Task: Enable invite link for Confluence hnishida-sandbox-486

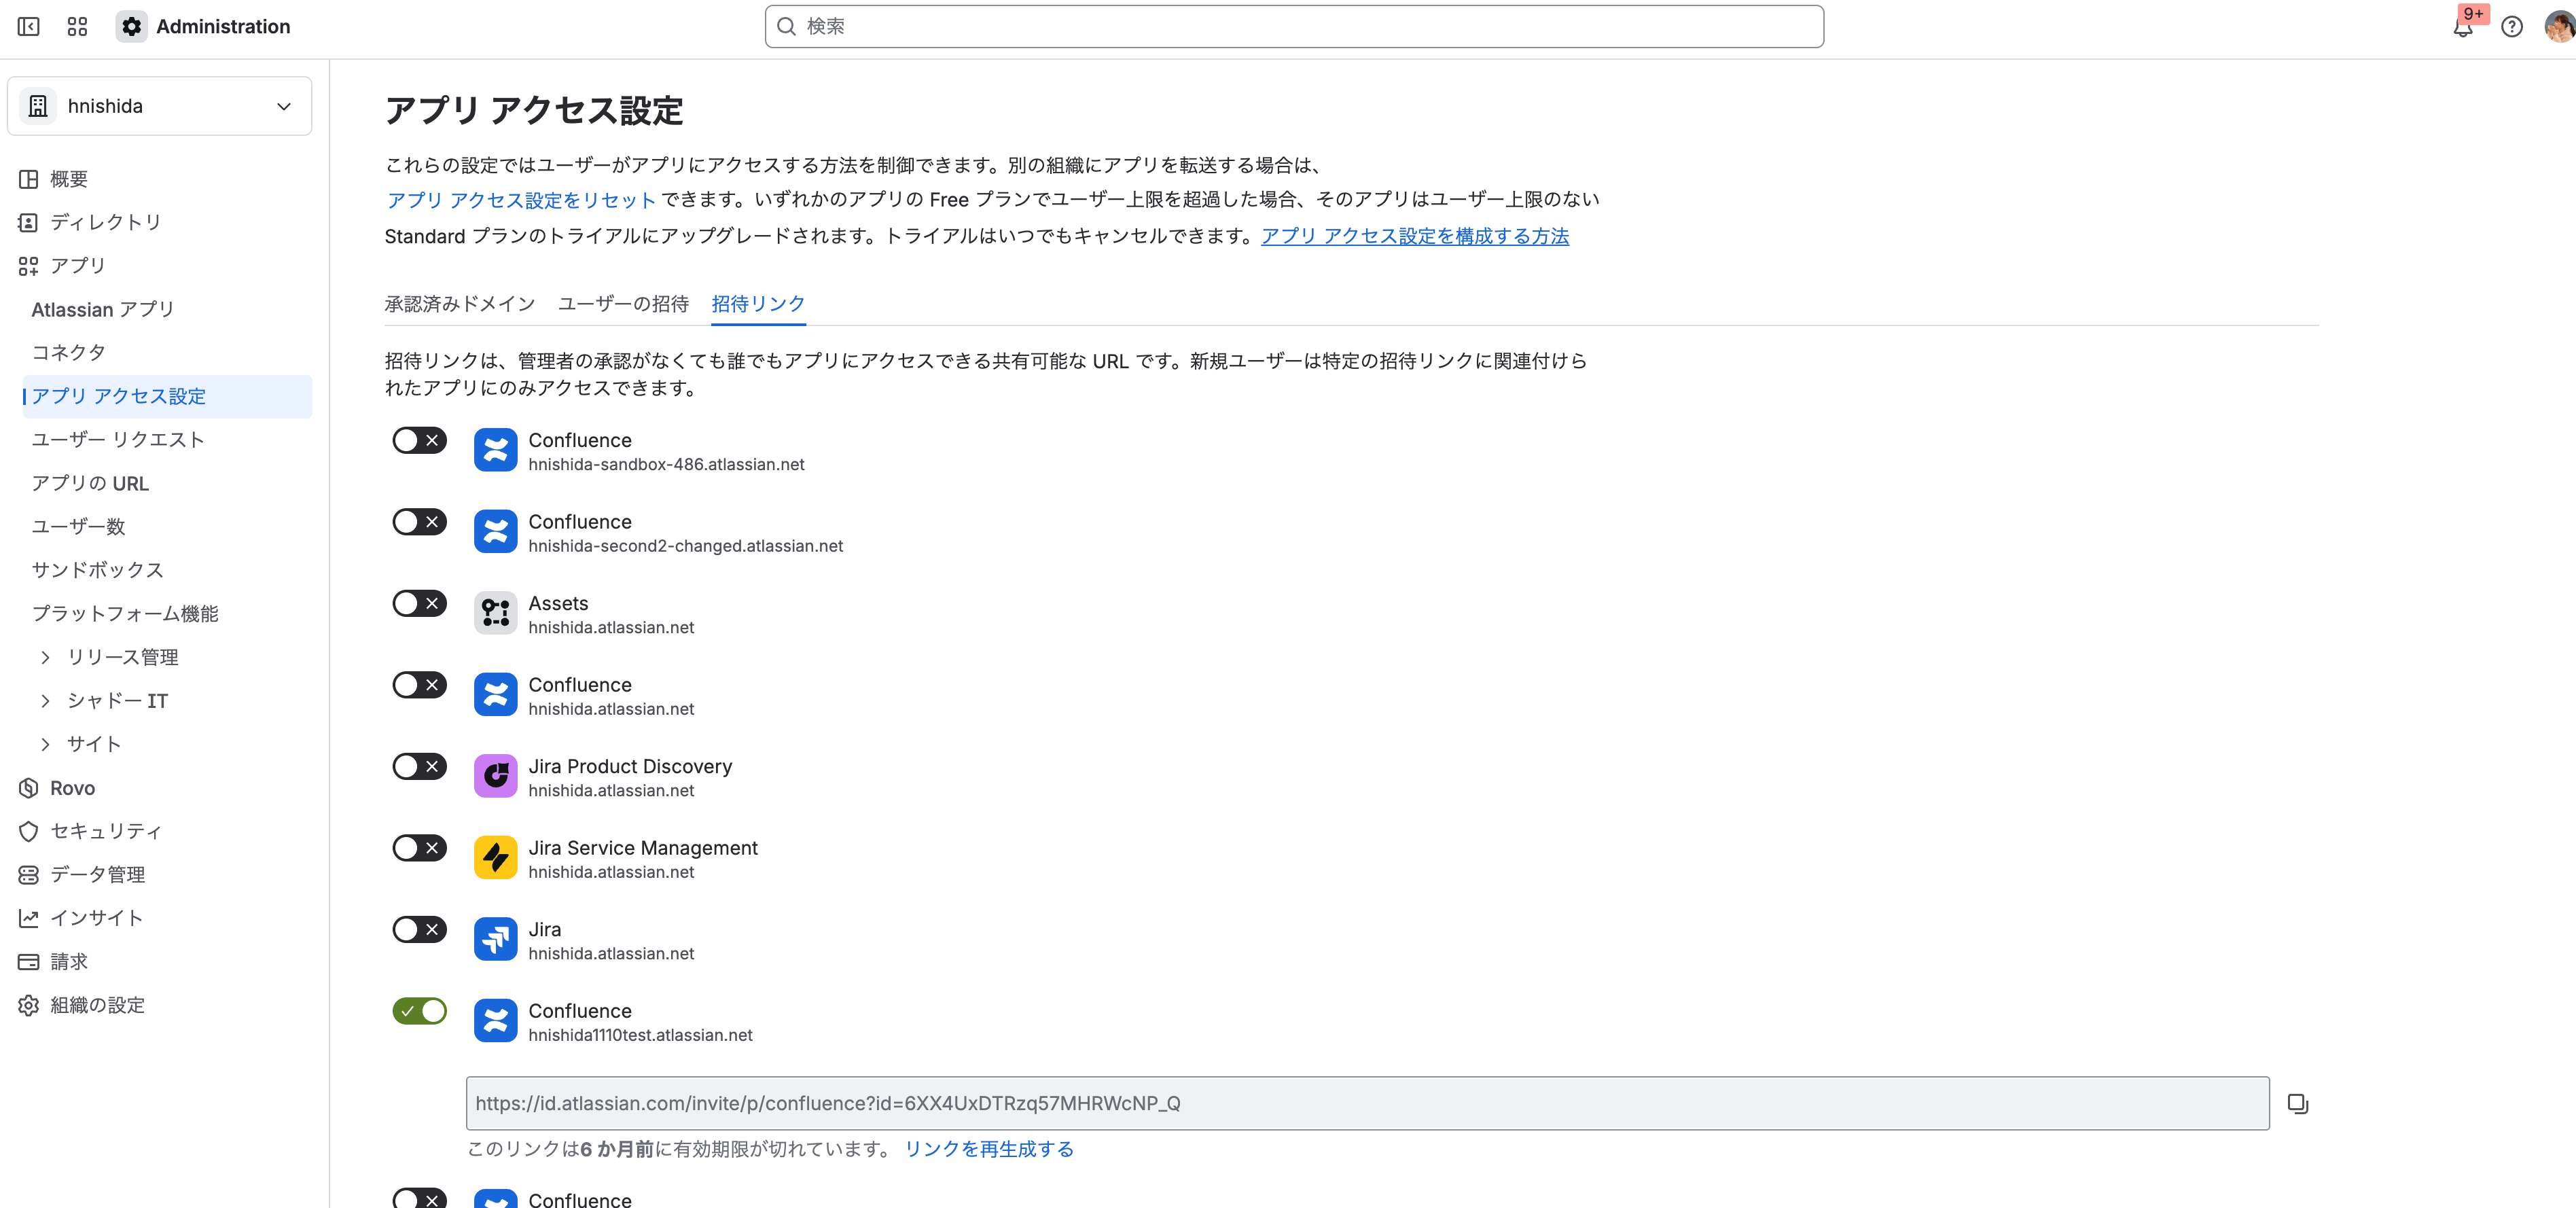Action: [419, 440]
